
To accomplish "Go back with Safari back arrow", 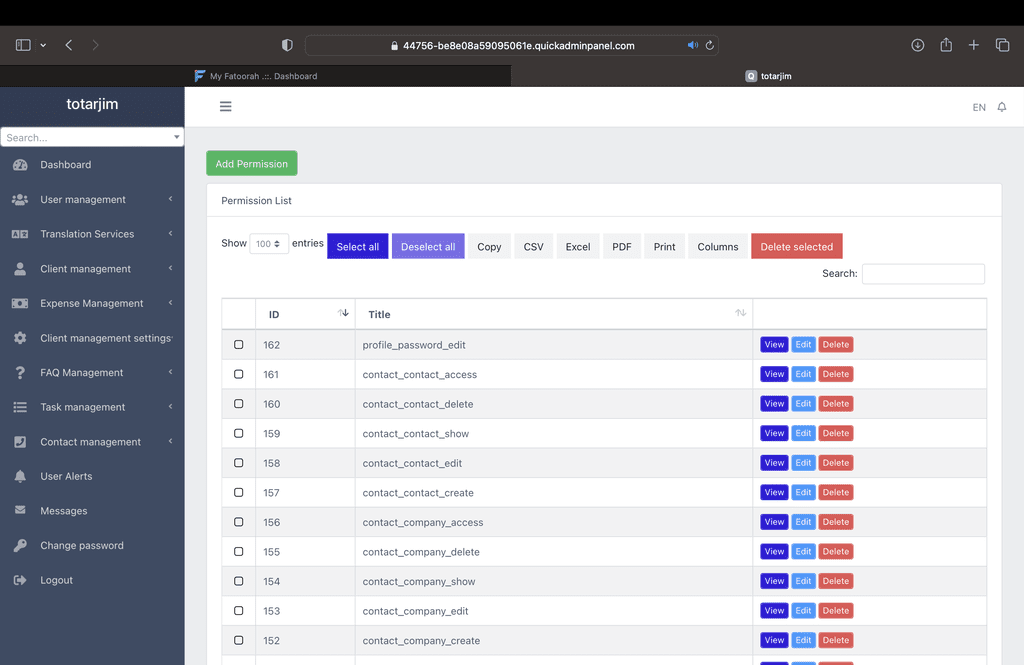I will click(69, 45).
